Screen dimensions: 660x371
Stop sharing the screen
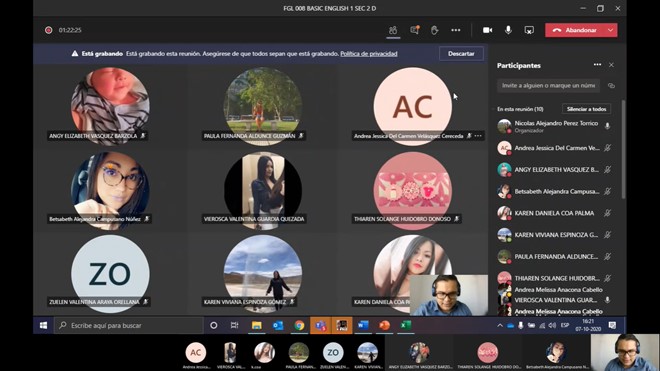[529, 30]
